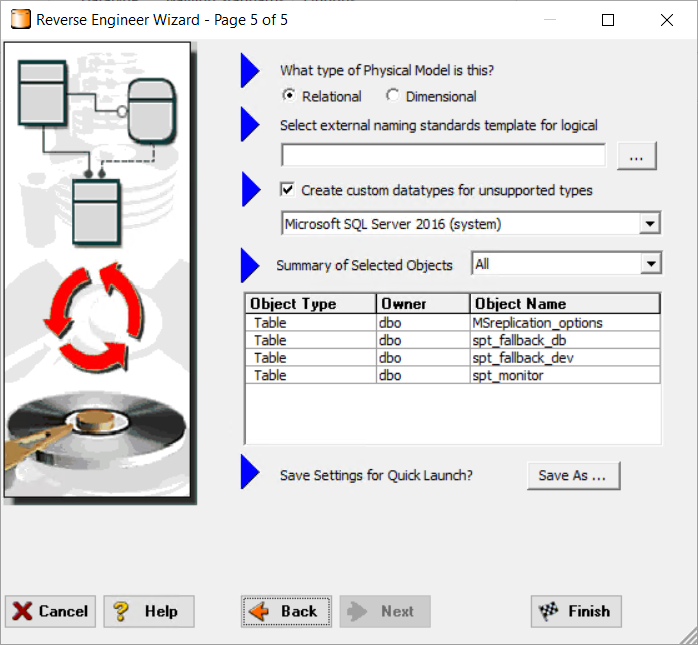The width and height of the screenshot is (698, 645).
Task: Expand the Summary filter All dropdown
Action: 651,264
